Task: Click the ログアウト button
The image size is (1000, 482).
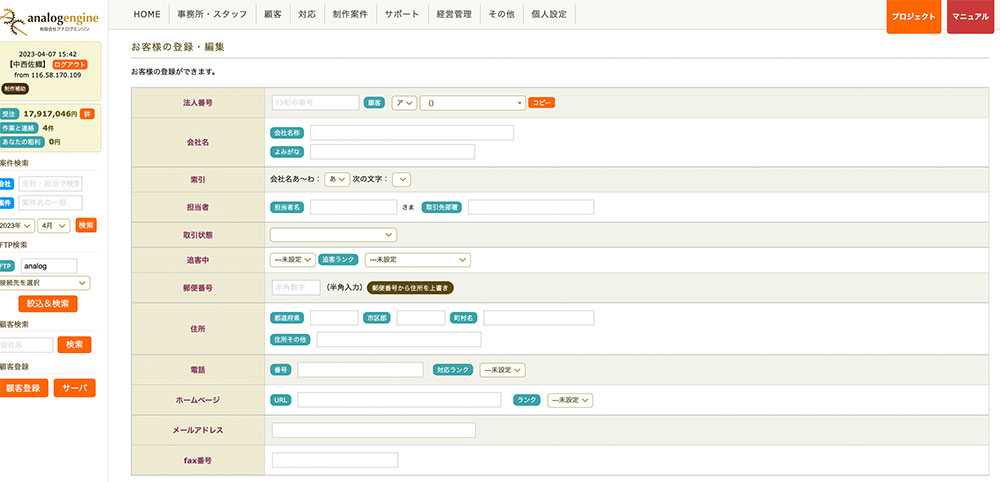Action: [x=70, y=65]
